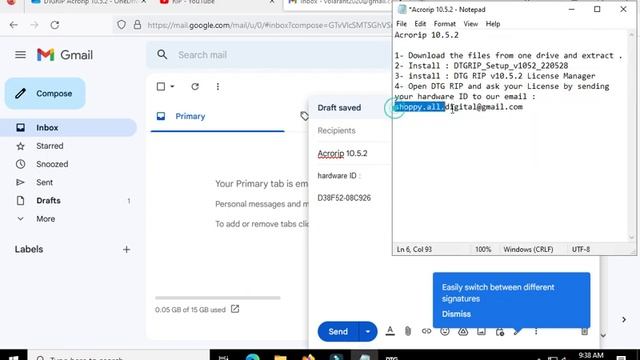Insert a link with the chain icon
The image size is (640, 360).
[x=427, y=331]
